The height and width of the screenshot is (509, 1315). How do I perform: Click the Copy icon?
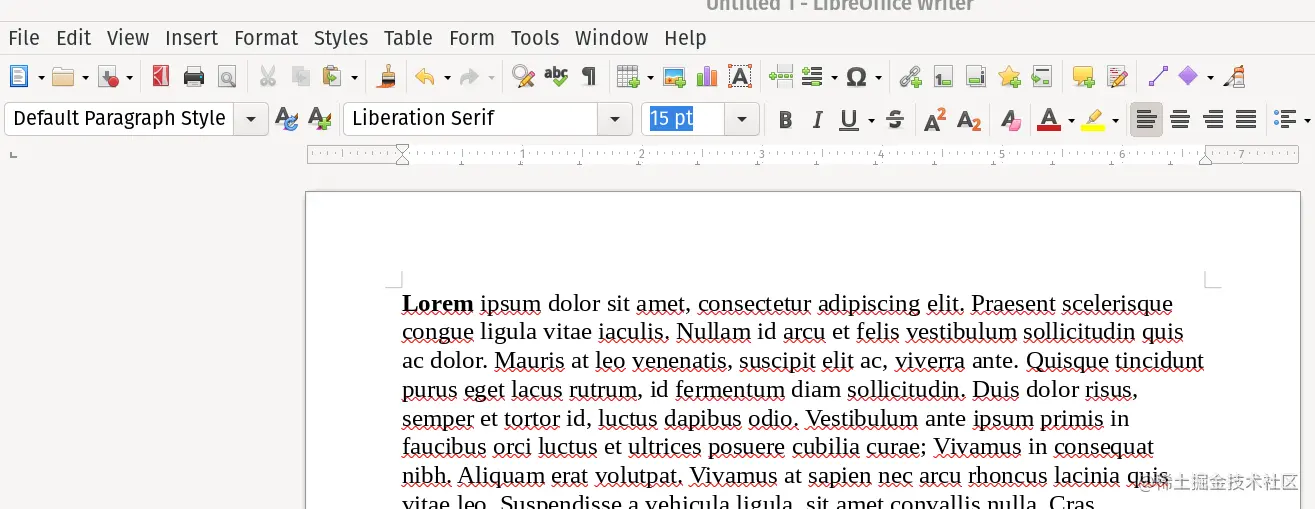point(300,76)
